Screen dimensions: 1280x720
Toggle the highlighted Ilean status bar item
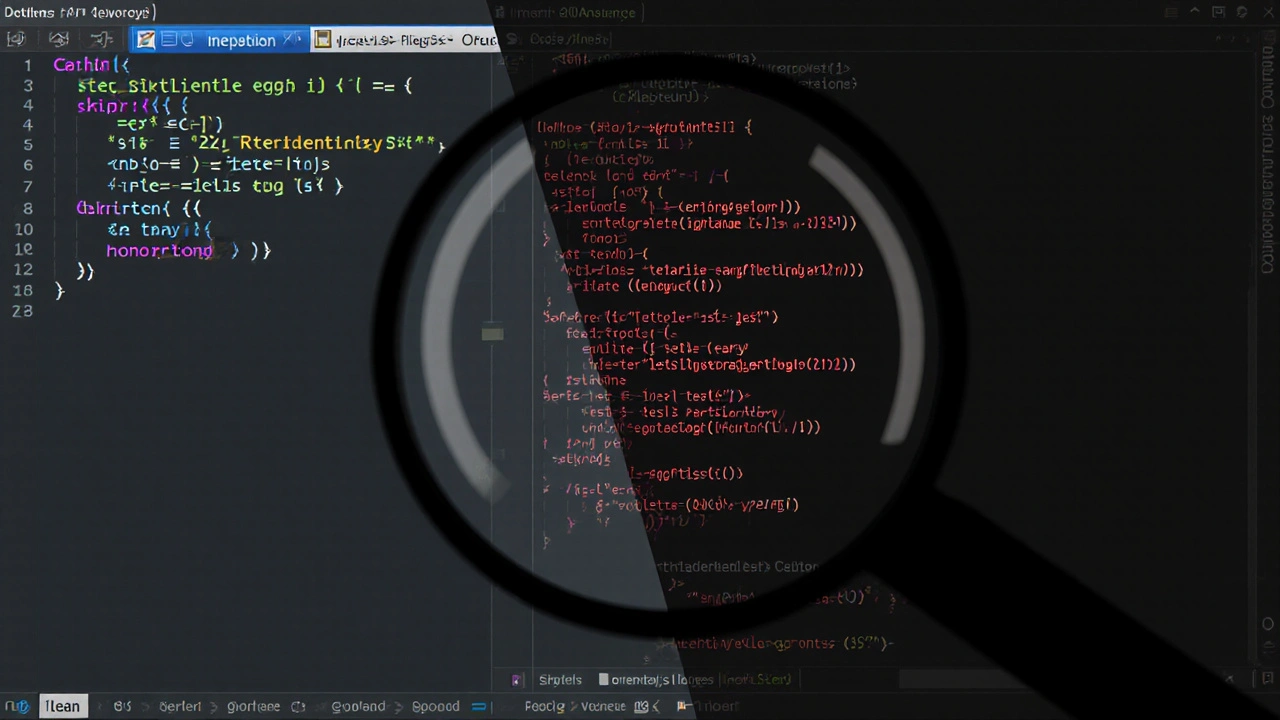tap(62, 706)
